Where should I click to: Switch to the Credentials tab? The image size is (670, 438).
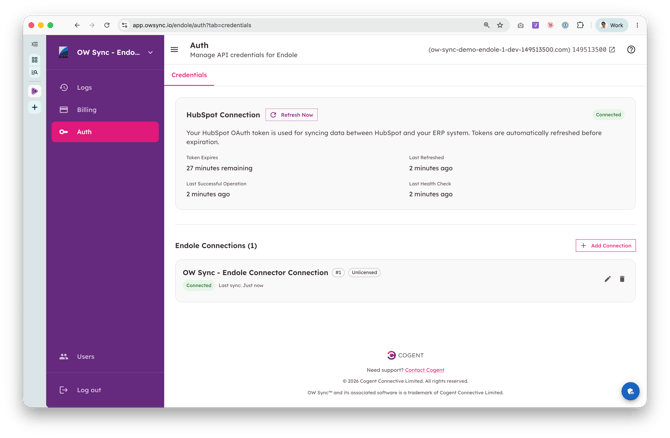189,75
